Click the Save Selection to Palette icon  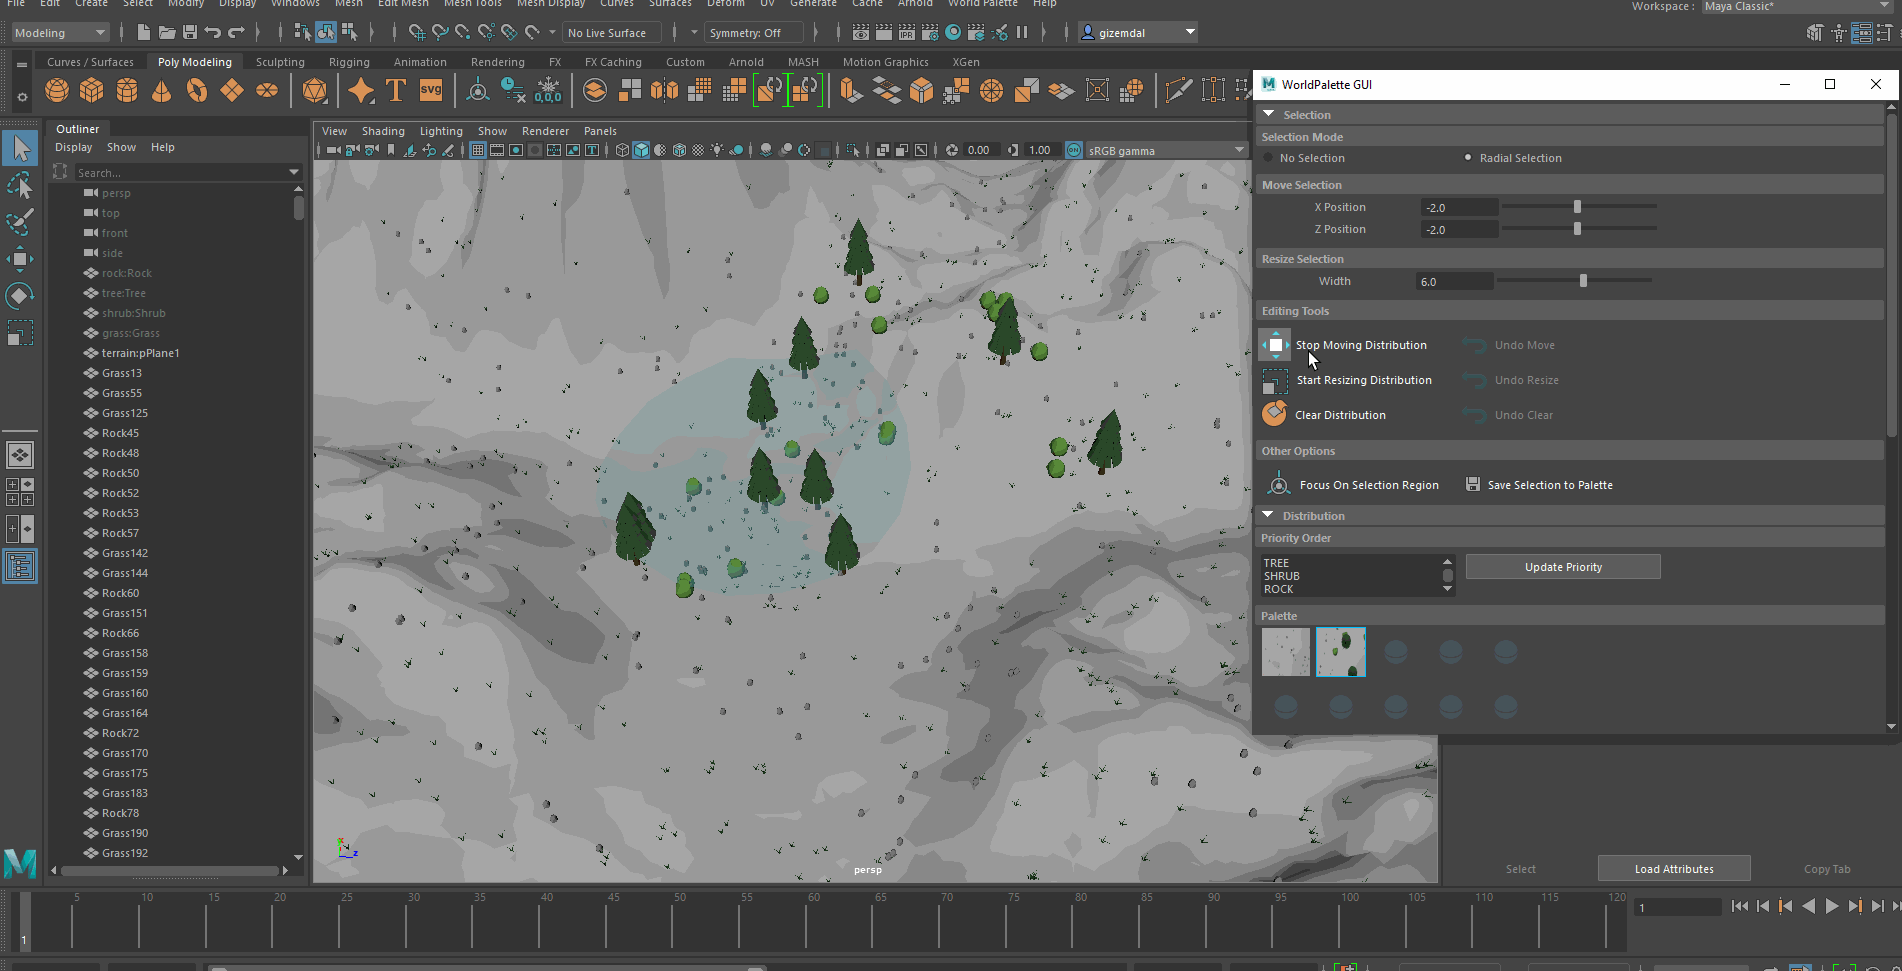pos(1473,484)
